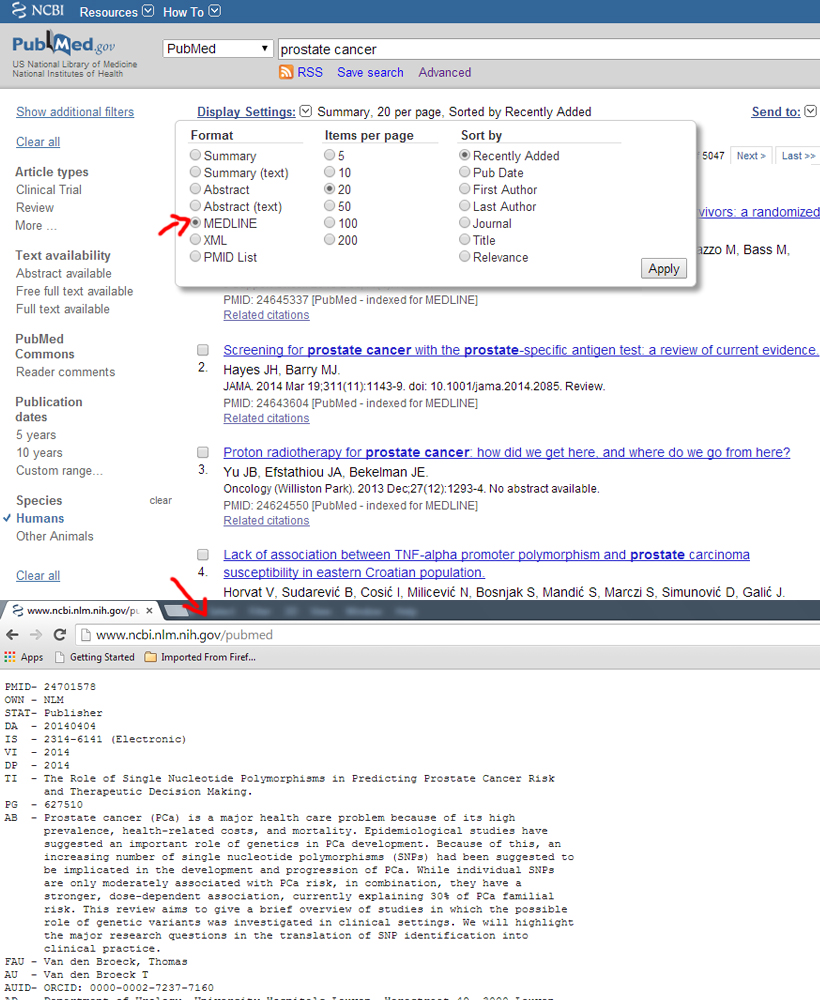Image resolution: width=820 pixels, height=1000 pixels.
Task: Choose the Abstract (text) format option
Action: click(x=196, y=206)
